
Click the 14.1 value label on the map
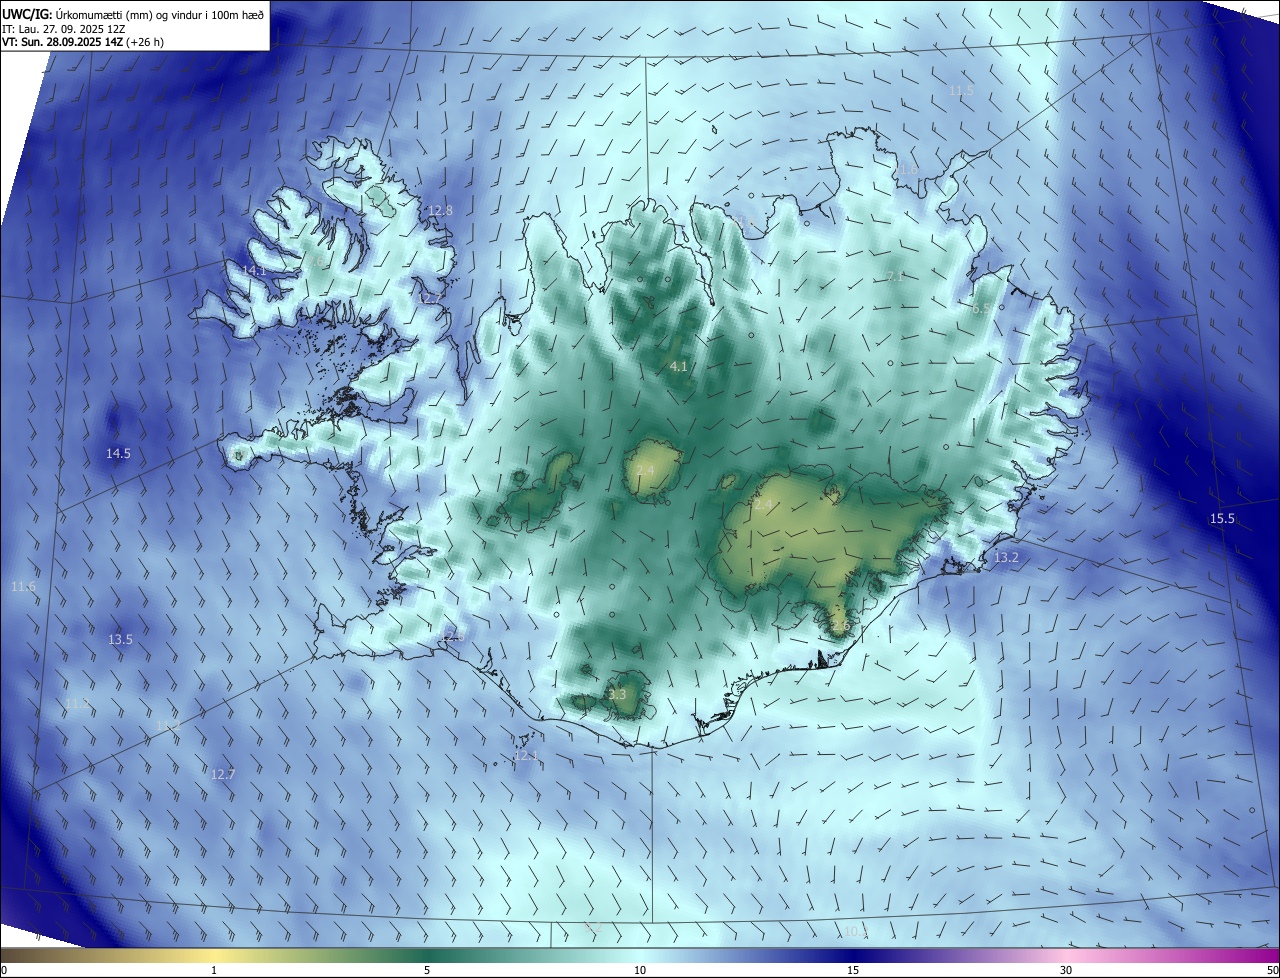click(254, 271)
